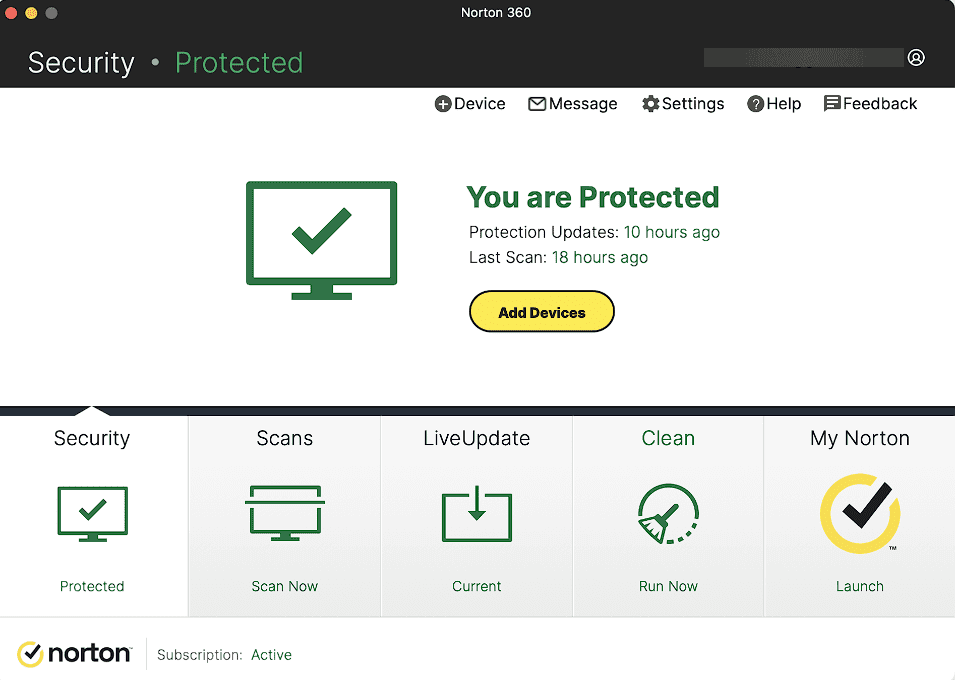Click the 'You are Protected' heading
The image size is (955, 680).
point(593,197)
